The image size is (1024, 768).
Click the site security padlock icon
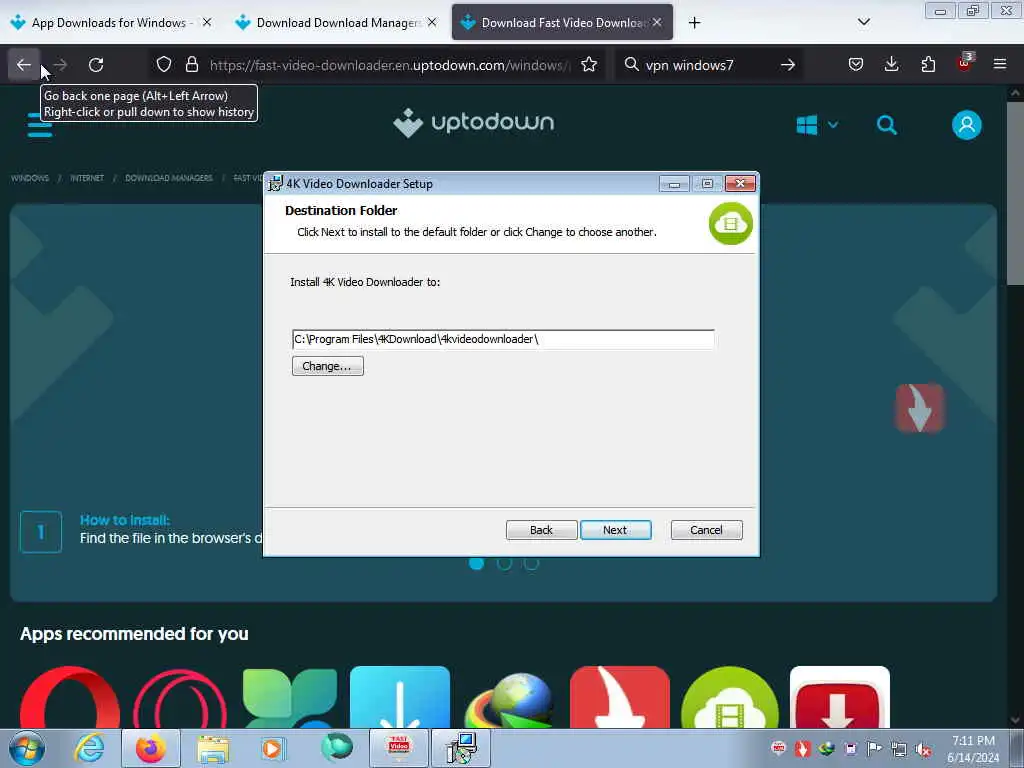[x=191, y=65]
